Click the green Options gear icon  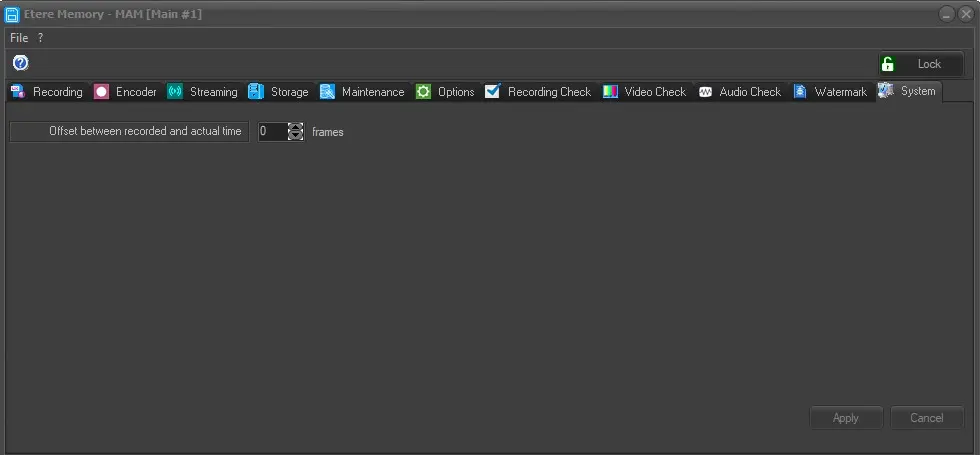423,92
